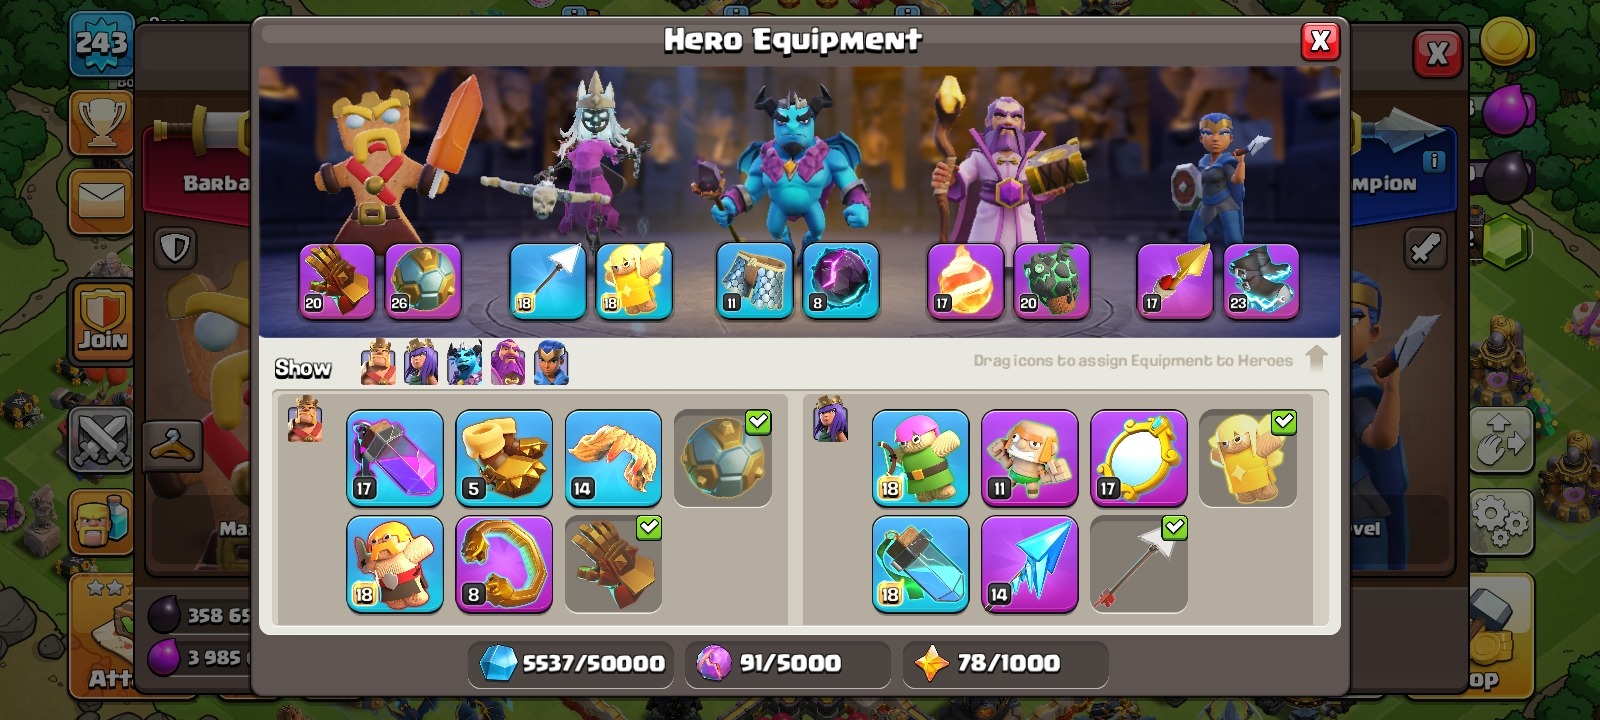
Task: Pick the level 14 flaming mustache equipment
Action: click(x=613, y=458)
